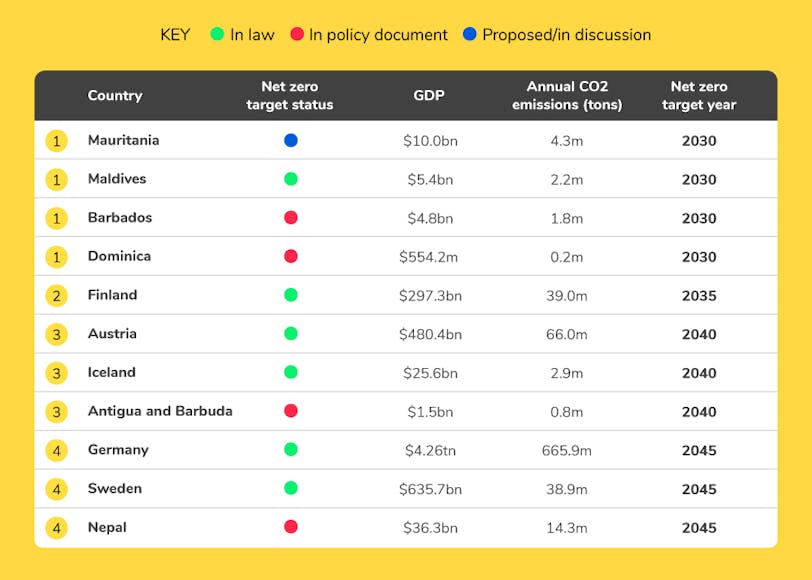Click Nepal's red status dot
The width and height of the screenshot is (812, 580).
[290, 527]
